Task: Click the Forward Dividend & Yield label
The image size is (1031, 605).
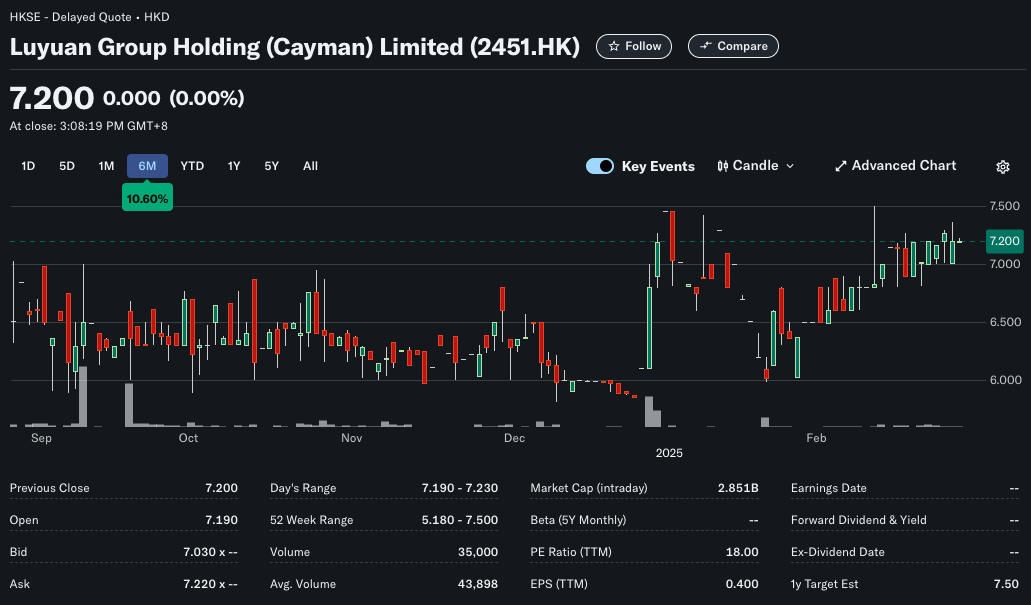Action: point(859,520)
